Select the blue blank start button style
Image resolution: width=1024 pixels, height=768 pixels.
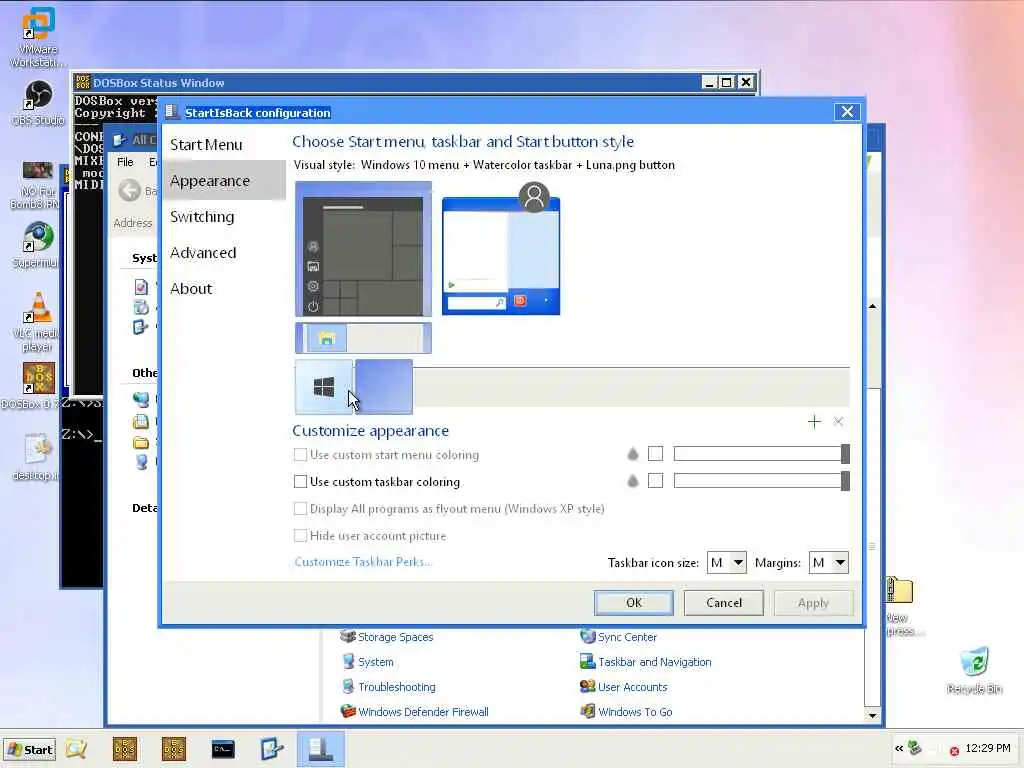click(384, 387)
